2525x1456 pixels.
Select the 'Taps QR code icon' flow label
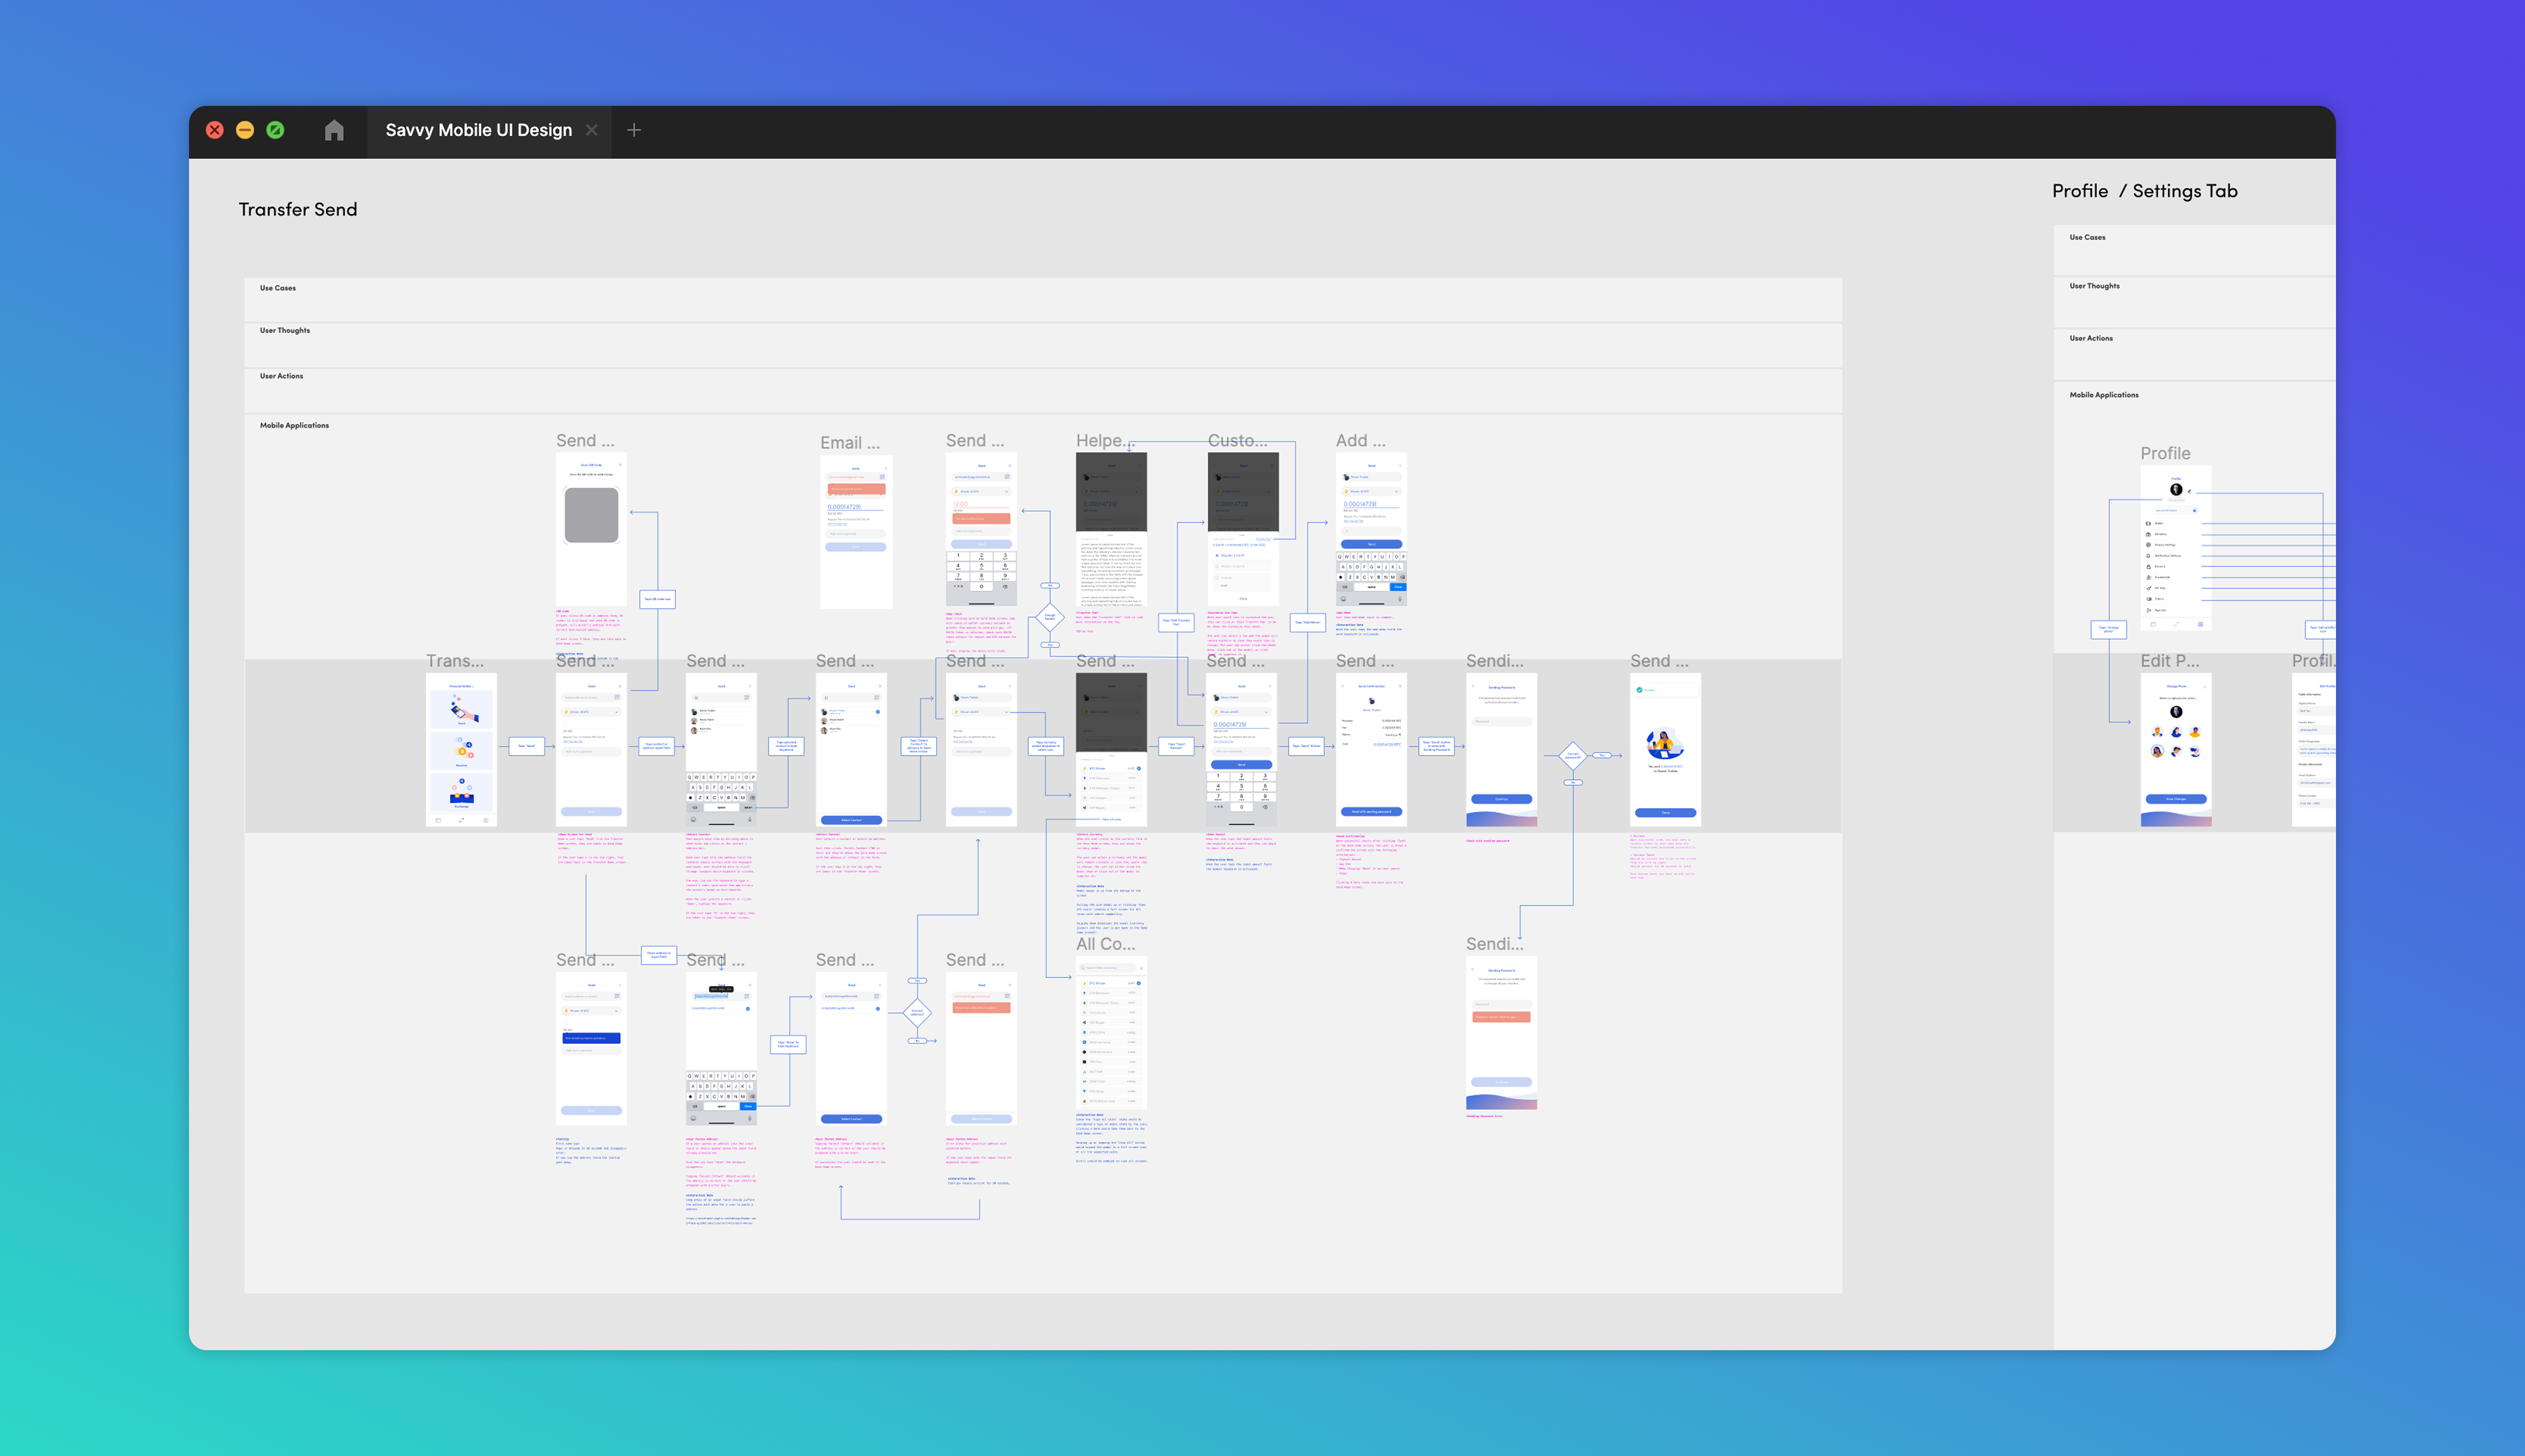[x=657, y=599]
